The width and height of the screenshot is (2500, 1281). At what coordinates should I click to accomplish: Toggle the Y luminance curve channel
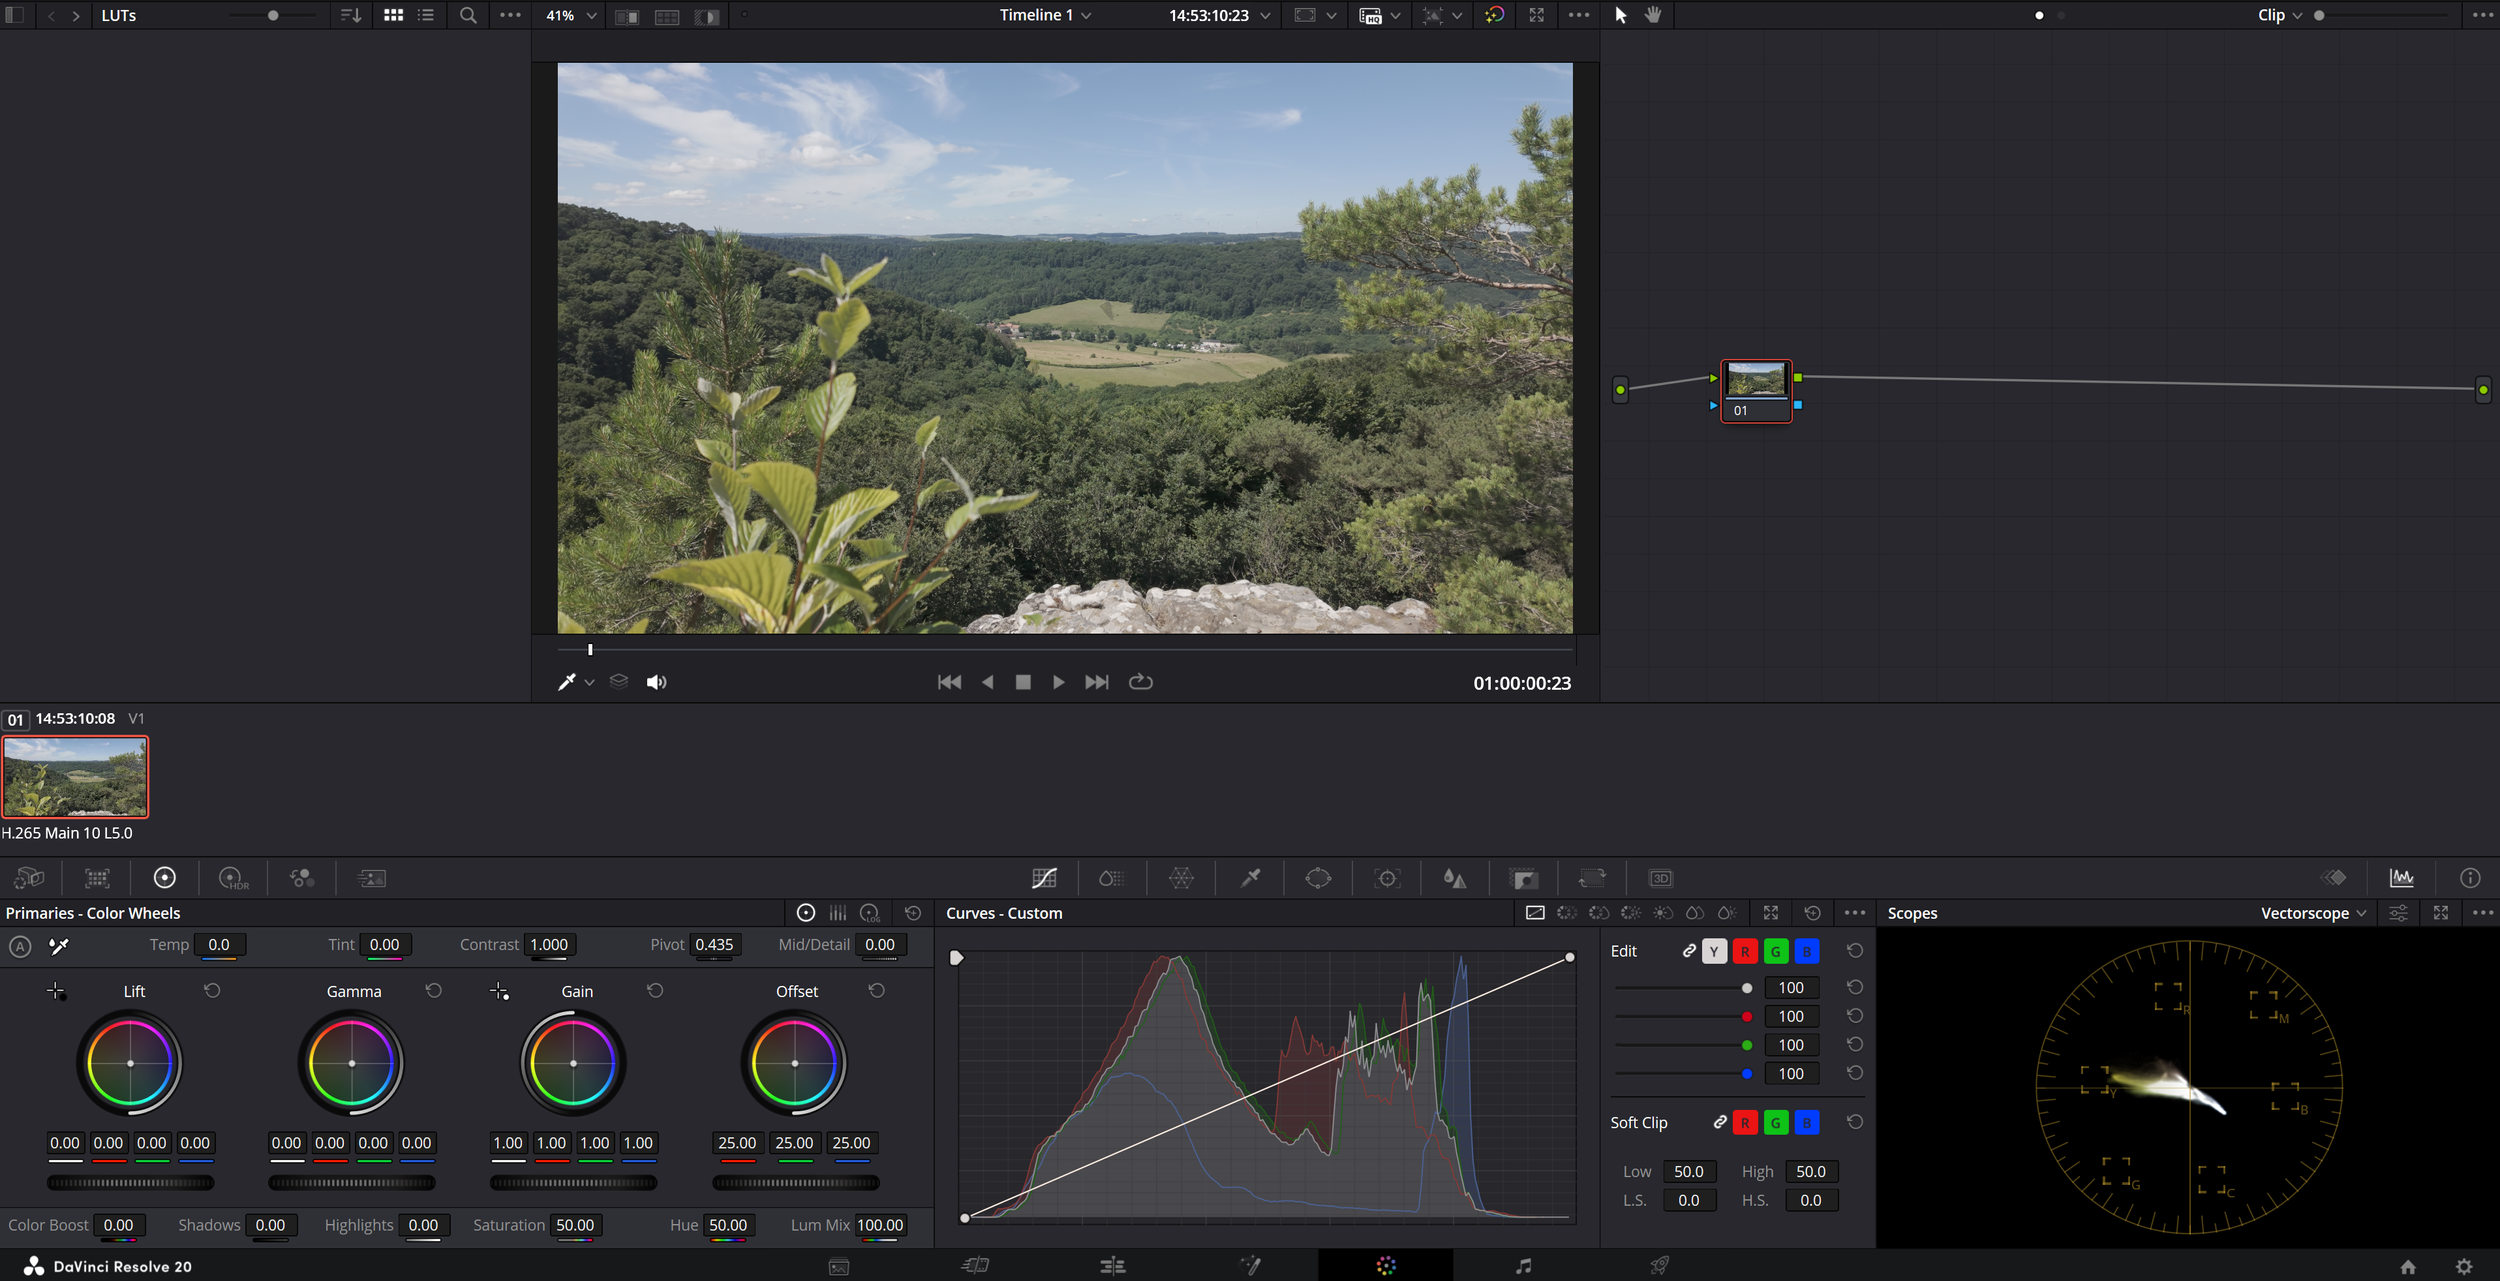[x=1714, y=951]
